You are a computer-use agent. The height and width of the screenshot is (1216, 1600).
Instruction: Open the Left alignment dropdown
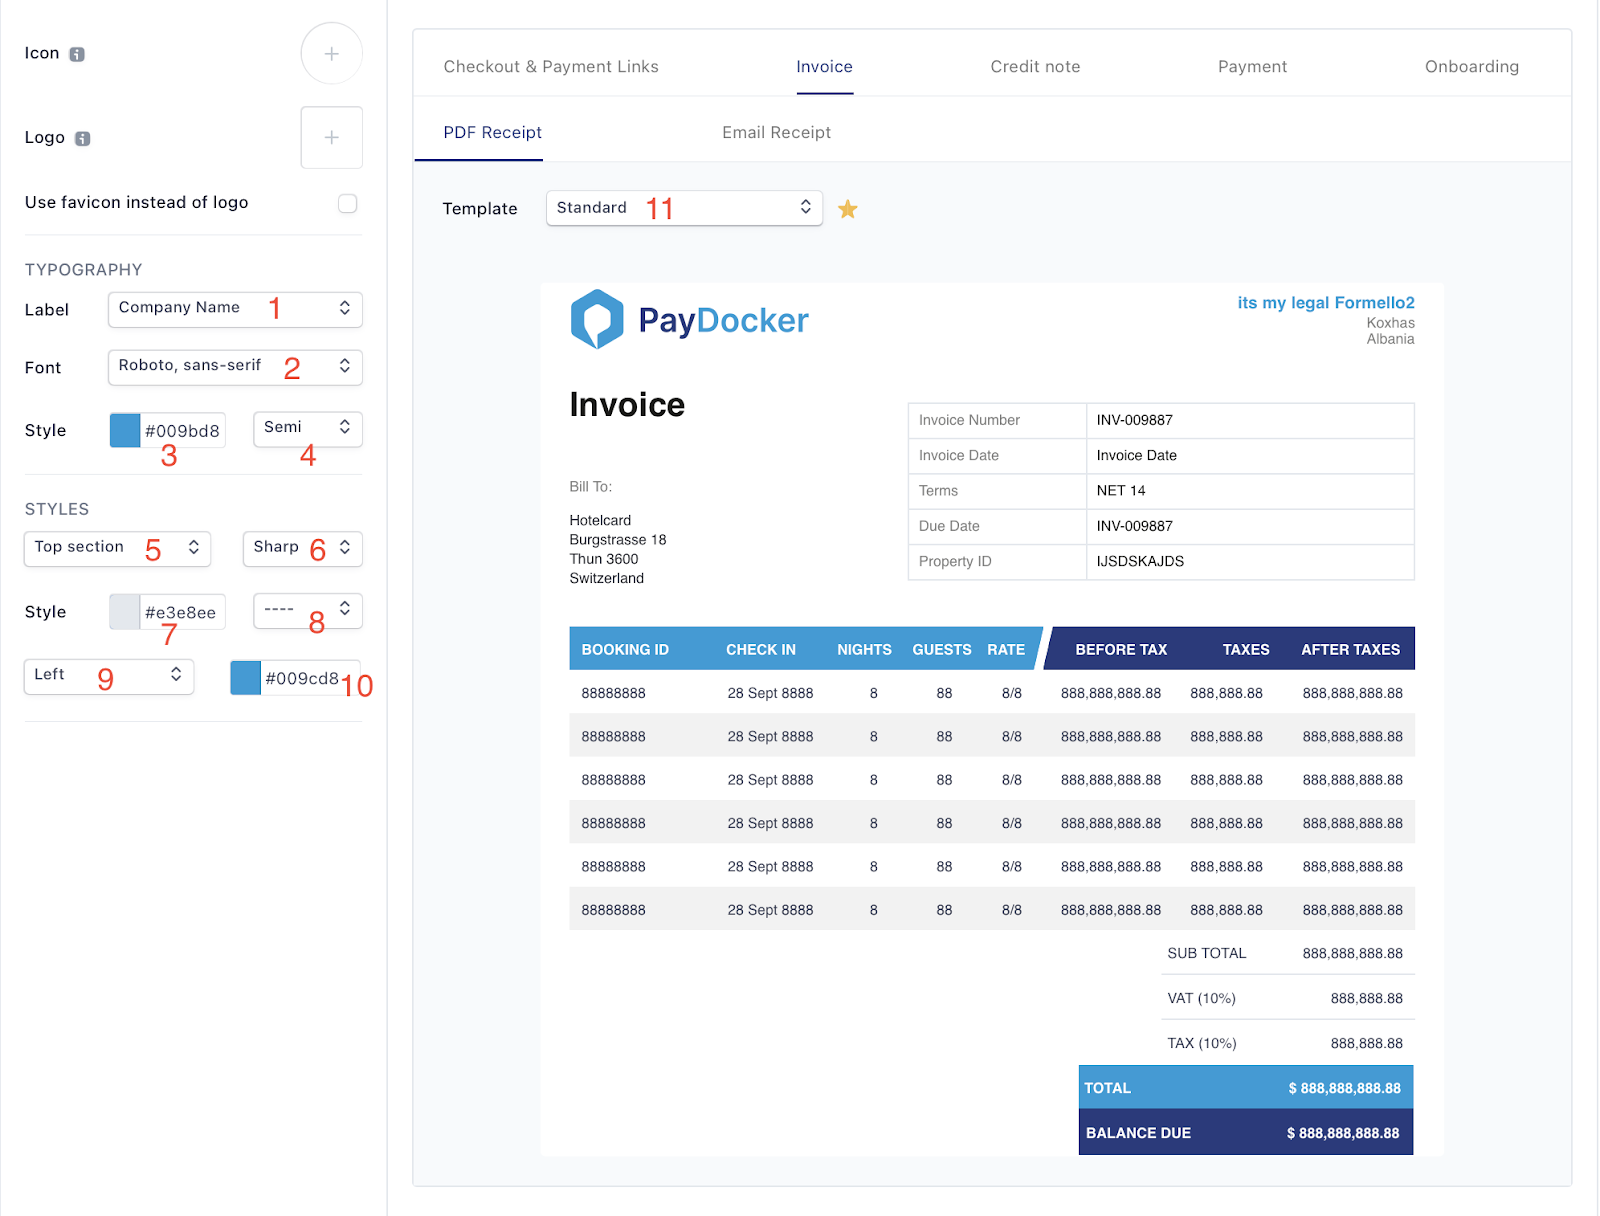[108, 676]
